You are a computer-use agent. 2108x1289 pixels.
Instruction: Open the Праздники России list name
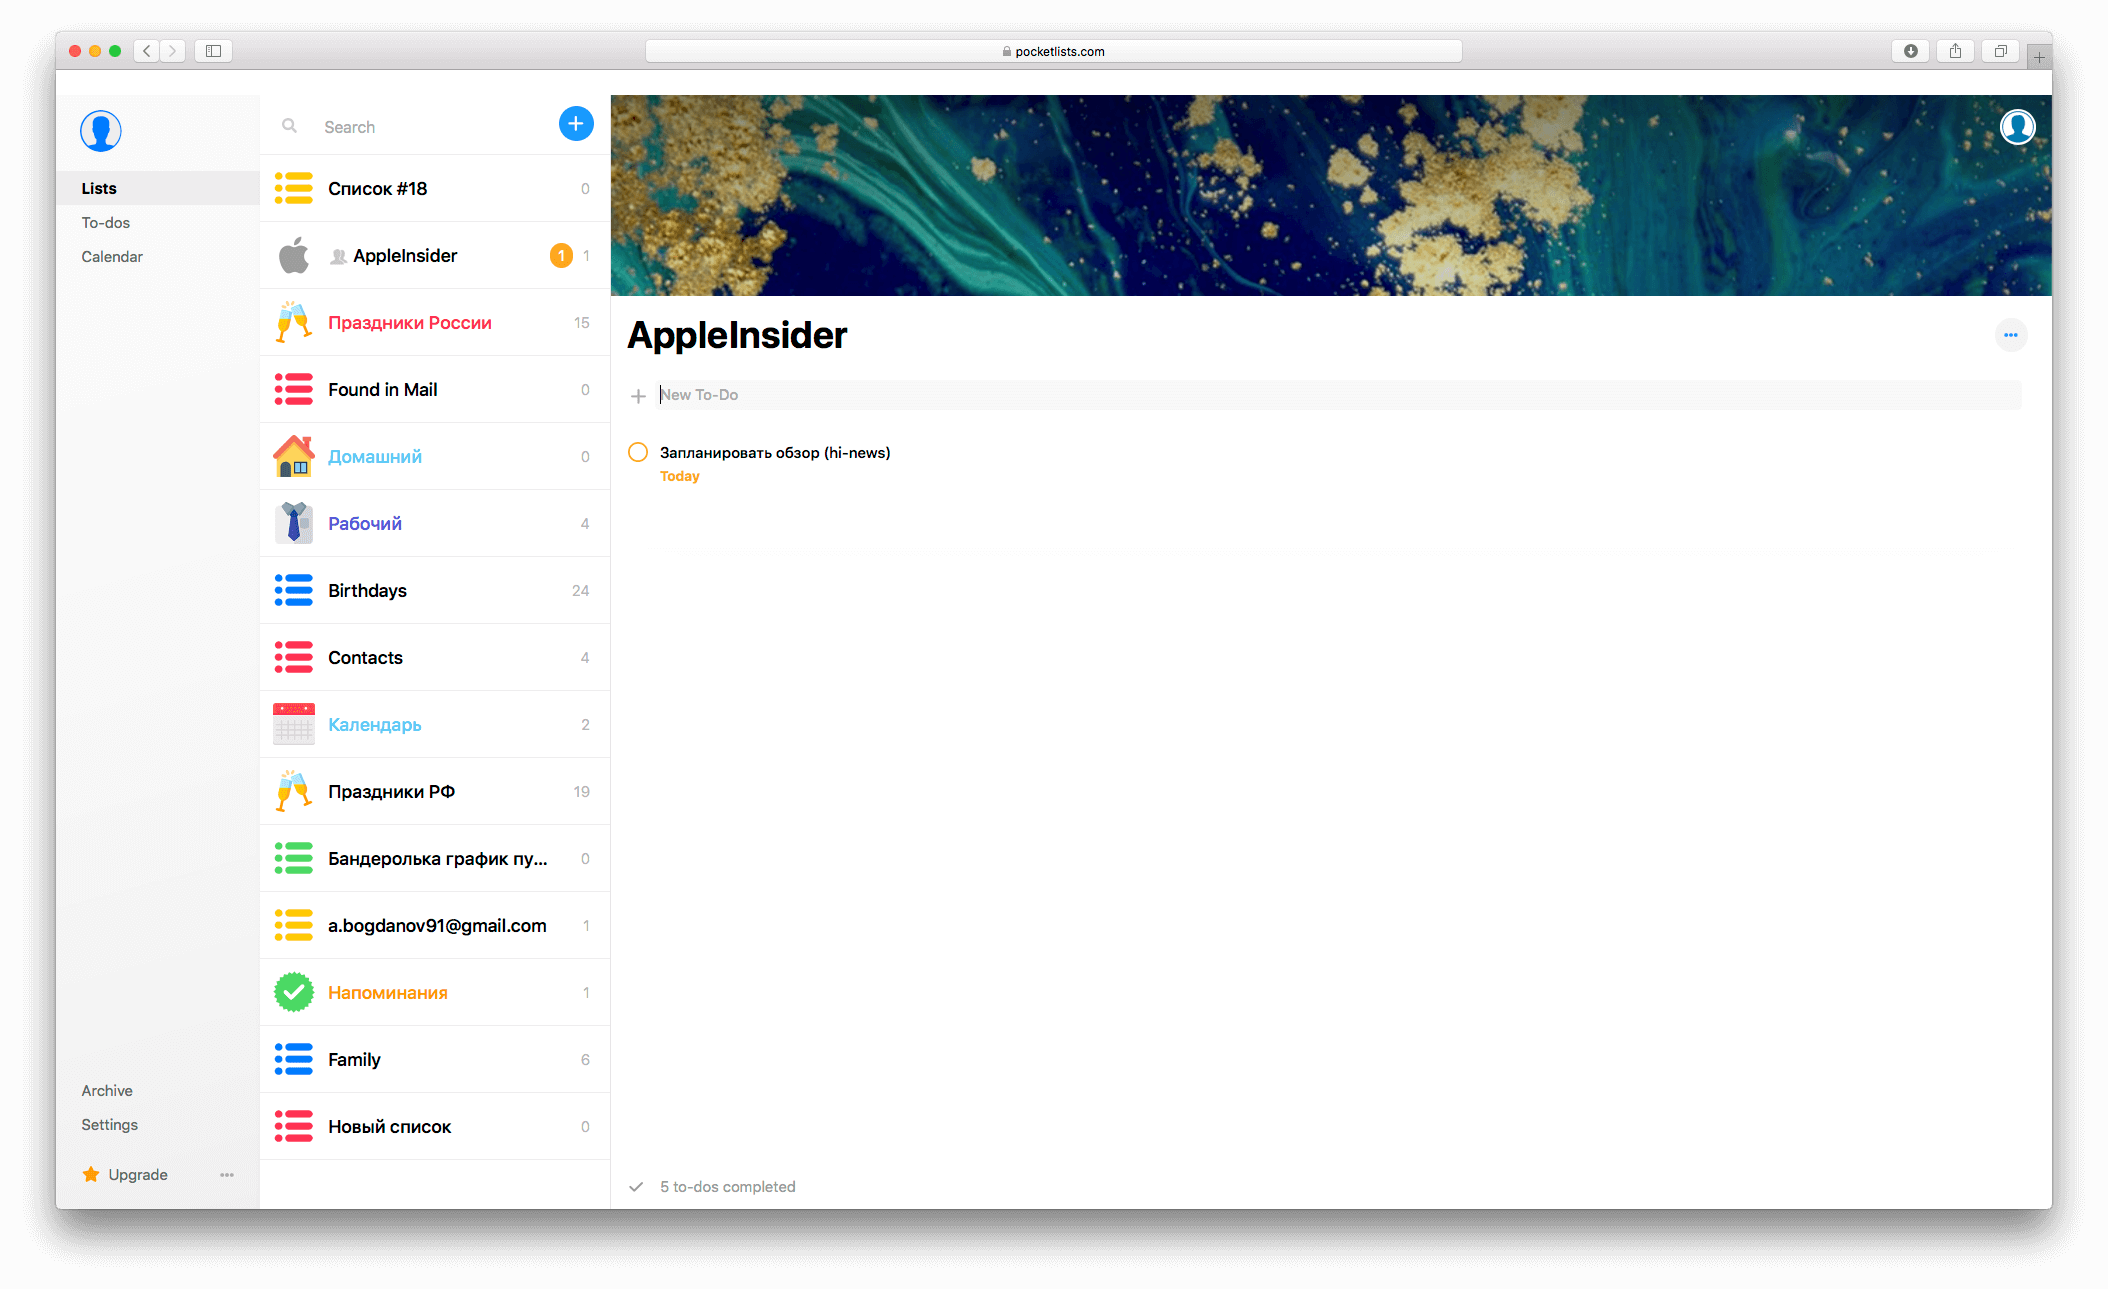(x=410, y=322)
